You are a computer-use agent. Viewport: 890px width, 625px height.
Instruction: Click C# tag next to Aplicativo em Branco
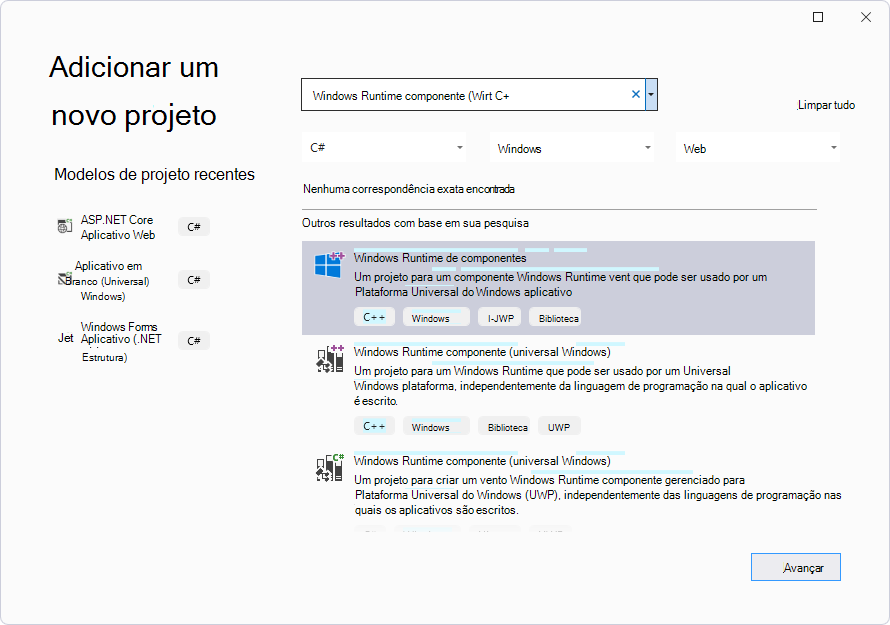[194, 280]
